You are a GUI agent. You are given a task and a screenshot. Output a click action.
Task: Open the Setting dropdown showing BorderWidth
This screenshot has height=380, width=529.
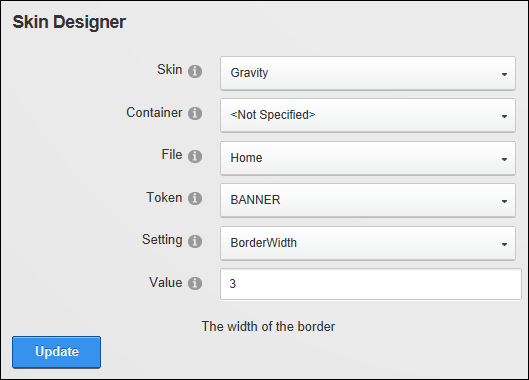pos(368,243)
